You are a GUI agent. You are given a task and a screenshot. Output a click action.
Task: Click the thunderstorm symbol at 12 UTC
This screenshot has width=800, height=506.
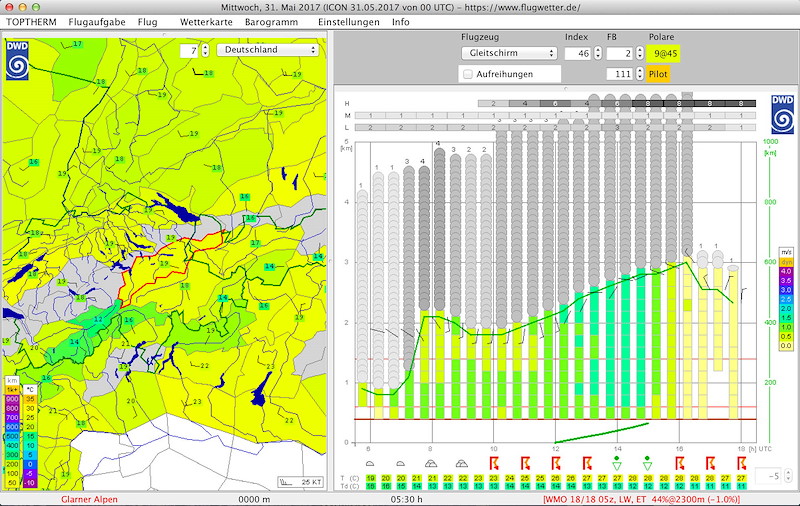coord(556,463)
